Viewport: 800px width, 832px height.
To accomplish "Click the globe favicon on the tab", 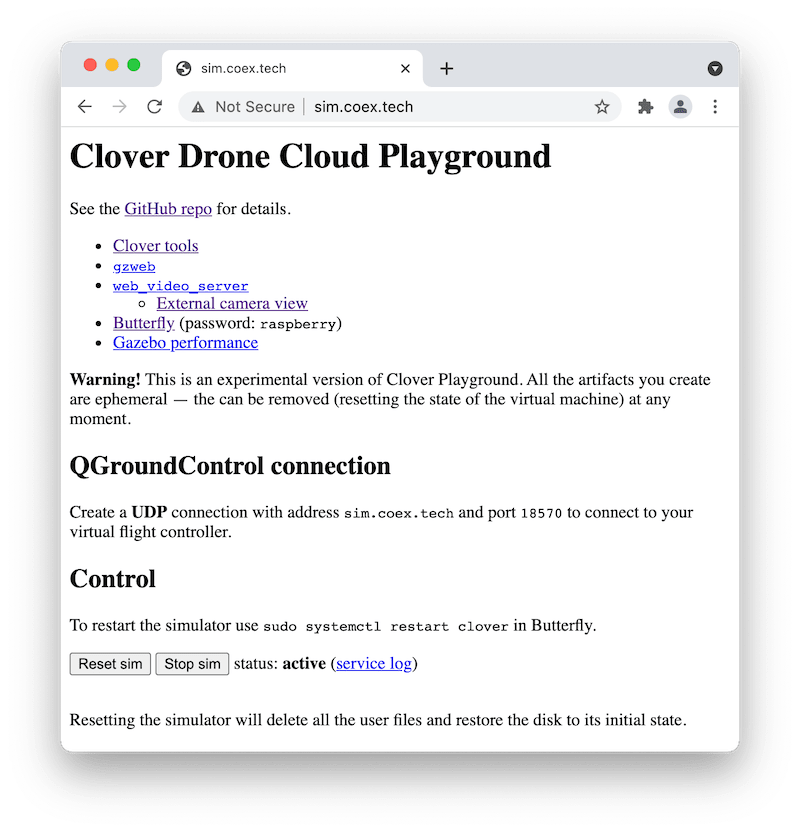I will click(x=184, y=68).
